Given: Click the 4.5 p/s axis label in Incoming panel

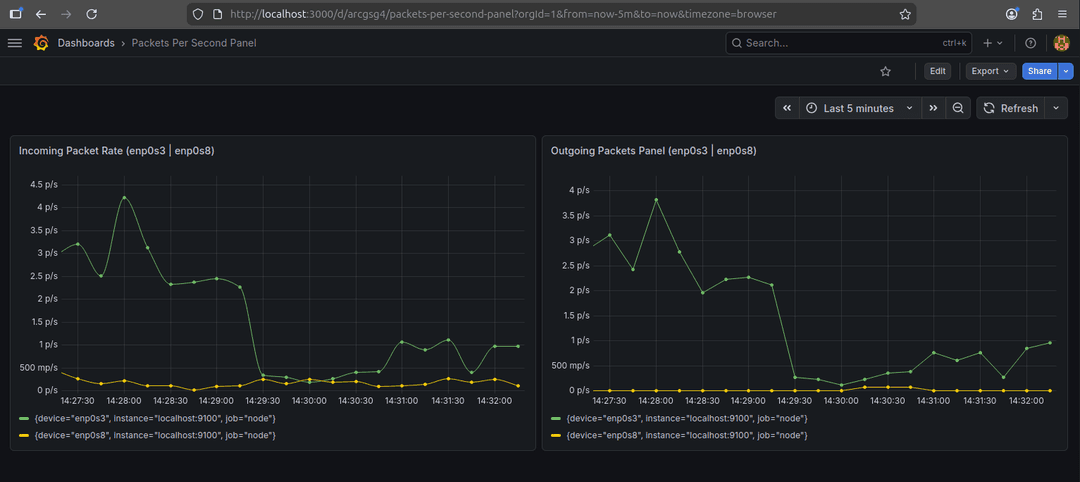Looking at the screenshot, I should click(43, 185).
